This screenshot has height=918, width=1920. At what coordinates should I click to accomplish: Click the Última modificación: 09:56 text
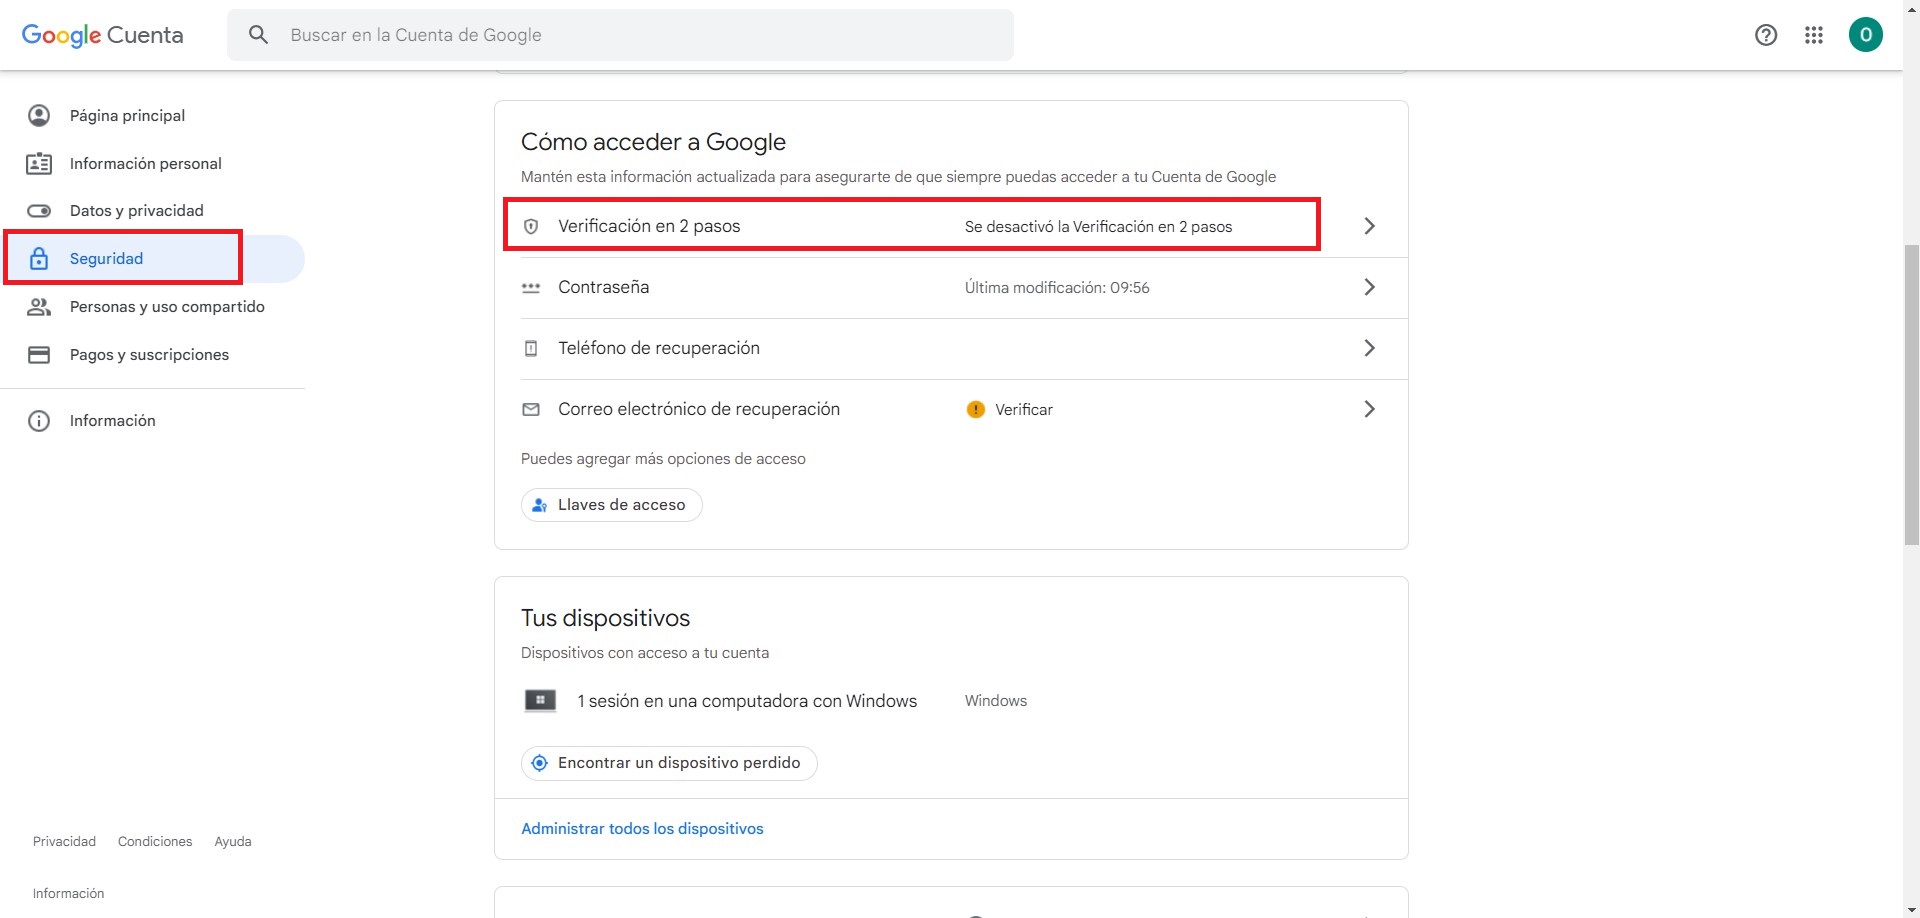tap(1057, 288)
